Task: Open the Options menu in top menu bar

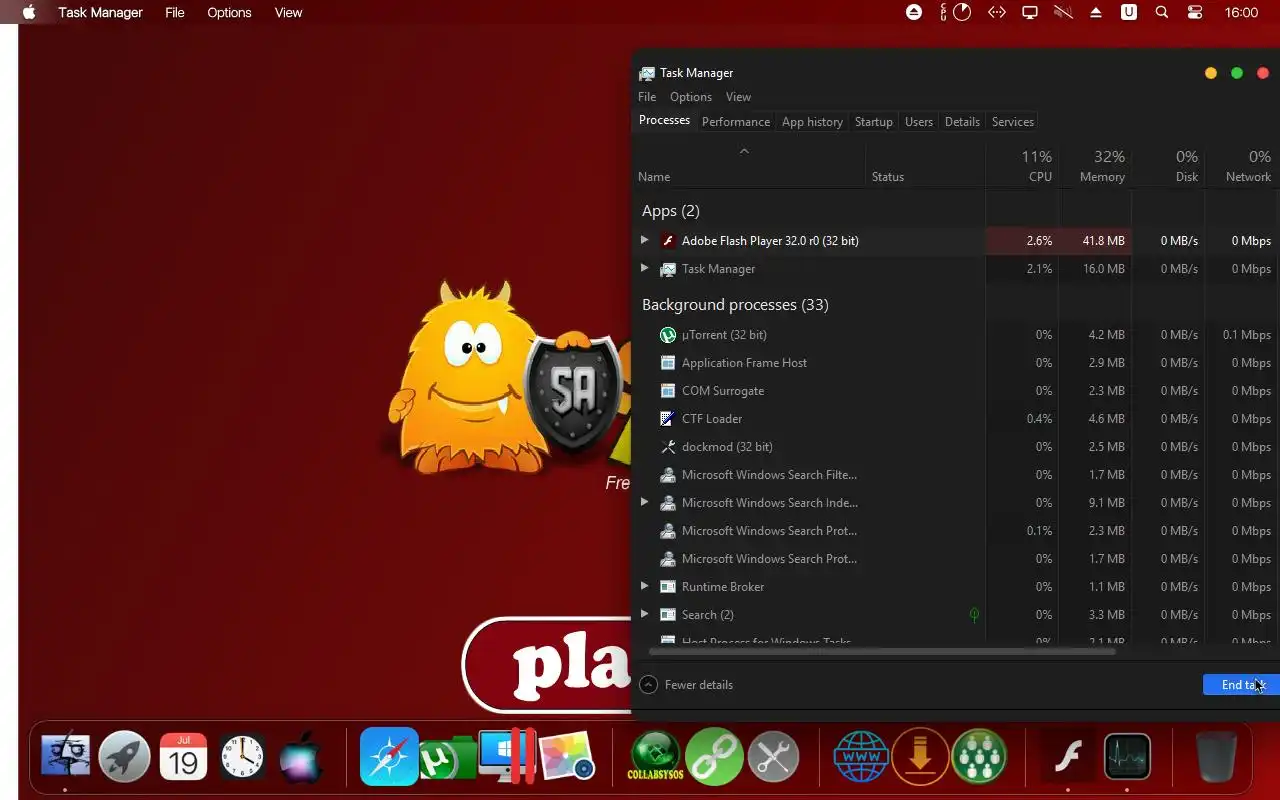Action: point(229,12)
